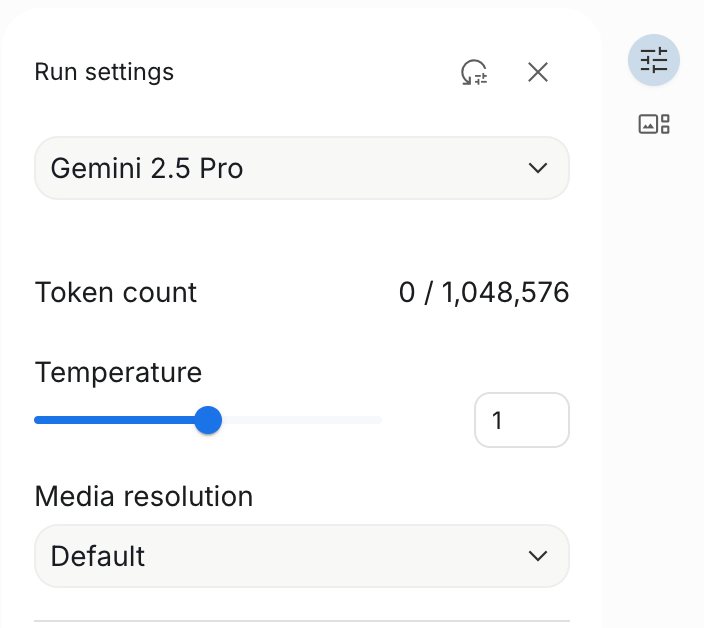This screenshot has width=704, height=628.
Task: Toggle the run settings sliders icon
Action: coord(654,60)
